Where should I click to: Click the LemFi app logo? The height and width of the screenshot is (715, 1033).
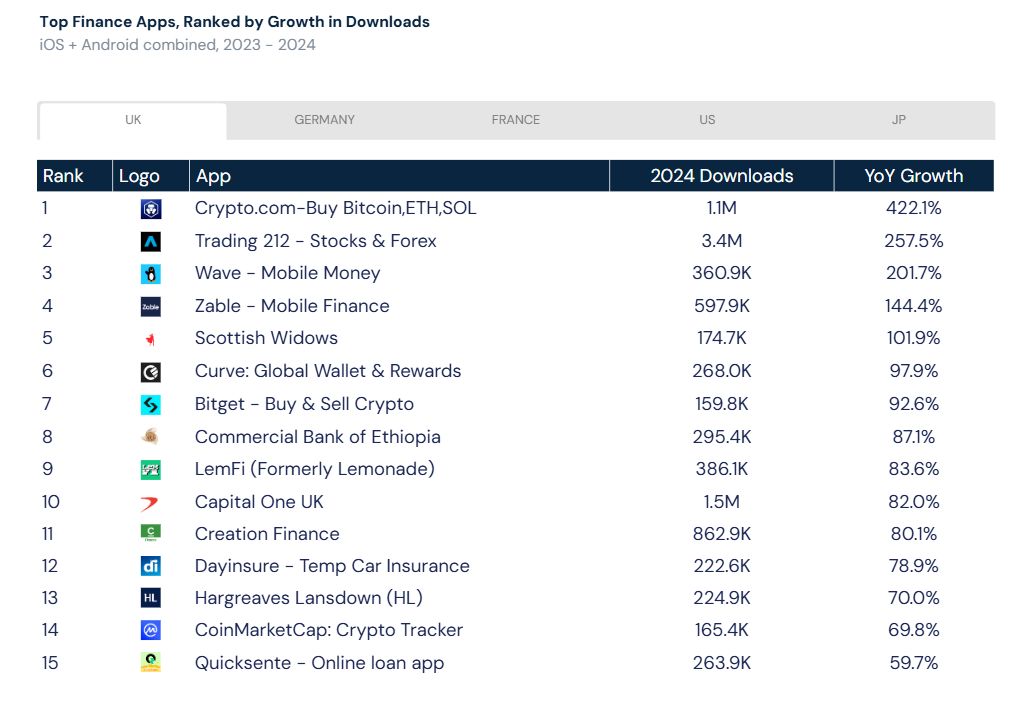pyautogui.click(x=151, y=470)
